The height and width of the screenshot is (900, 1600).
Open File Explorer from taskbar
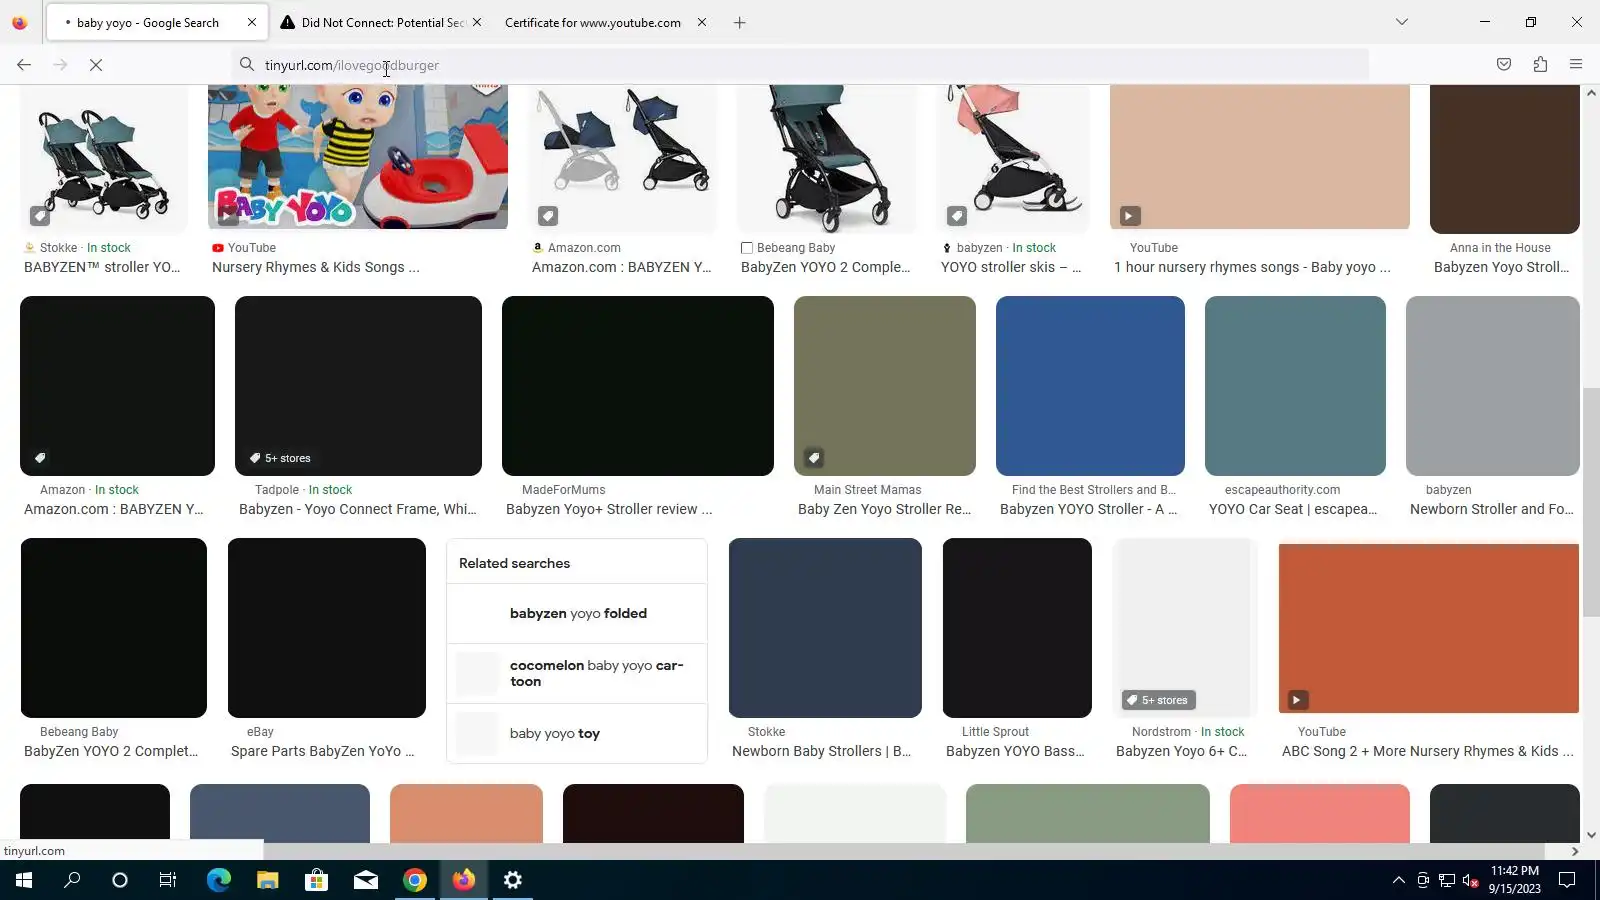[x=267, y=880]
